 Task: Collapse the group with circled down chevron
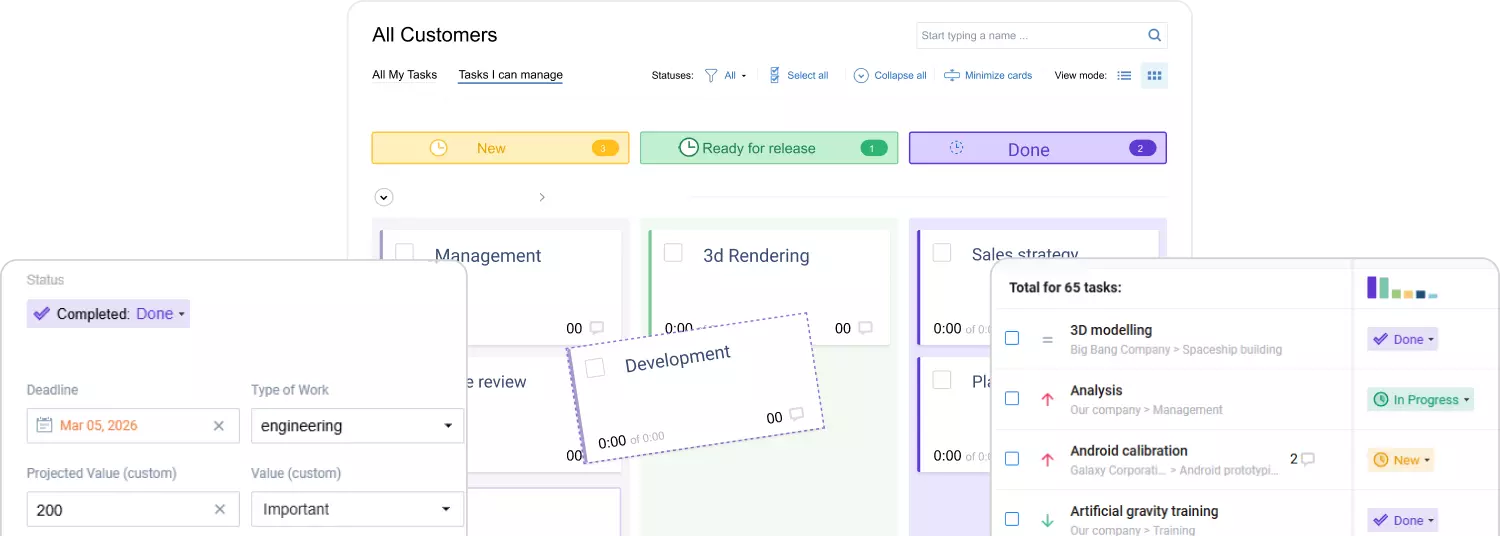coord(384,197)
